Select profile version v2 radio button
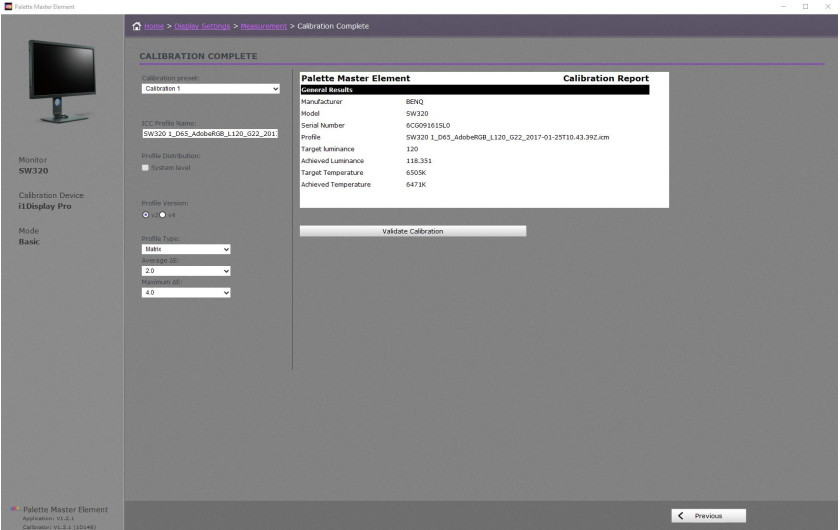Screen dimensions: 840x530 coord(146,215)
